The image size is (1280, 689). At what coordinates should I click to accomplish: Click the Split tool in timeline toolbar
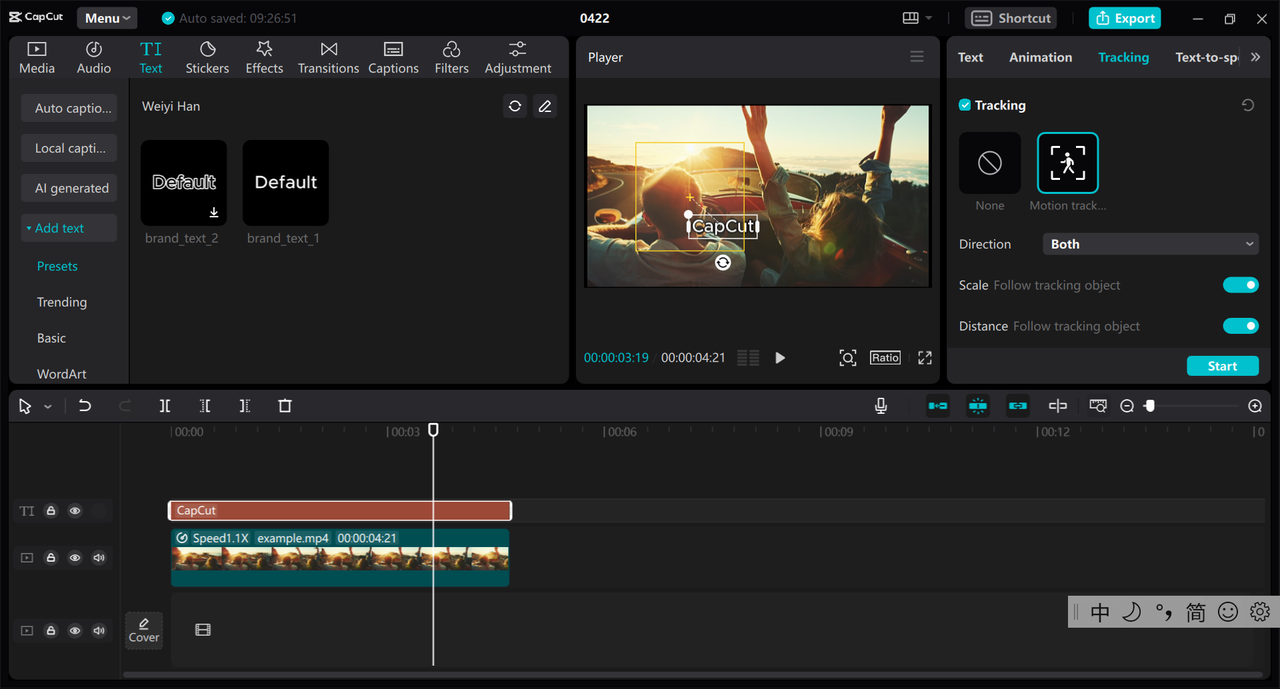[165, 406]
